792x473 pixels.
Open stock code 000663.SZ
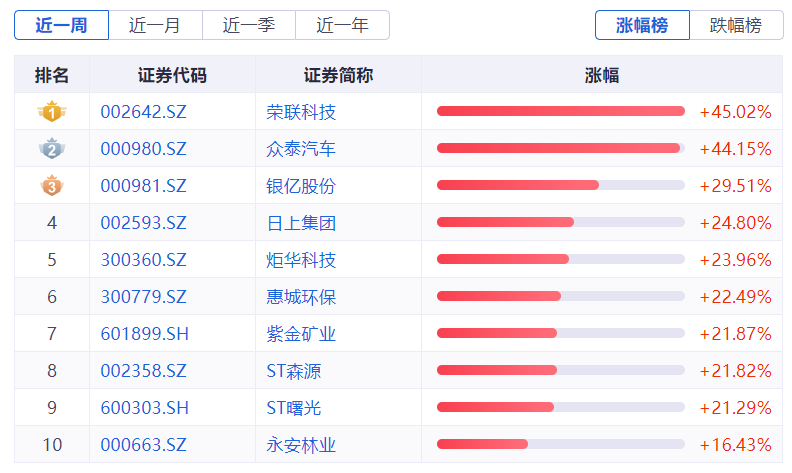tap(143, 445)
